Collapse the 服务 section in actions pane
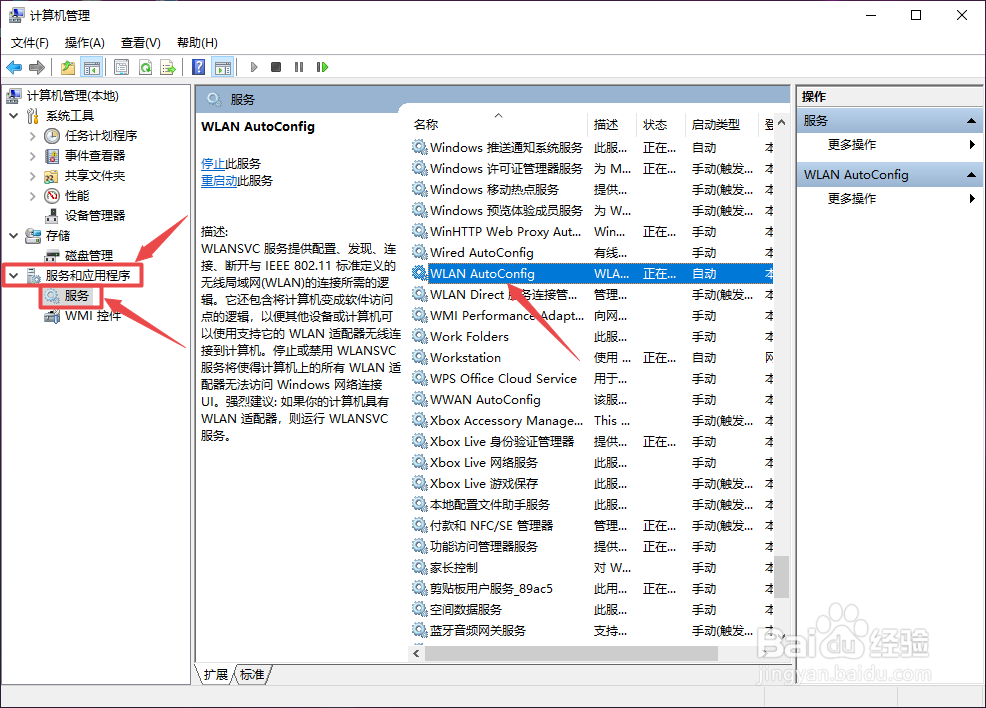This screenshot has width=986, height=708. (x=971, y=121)
